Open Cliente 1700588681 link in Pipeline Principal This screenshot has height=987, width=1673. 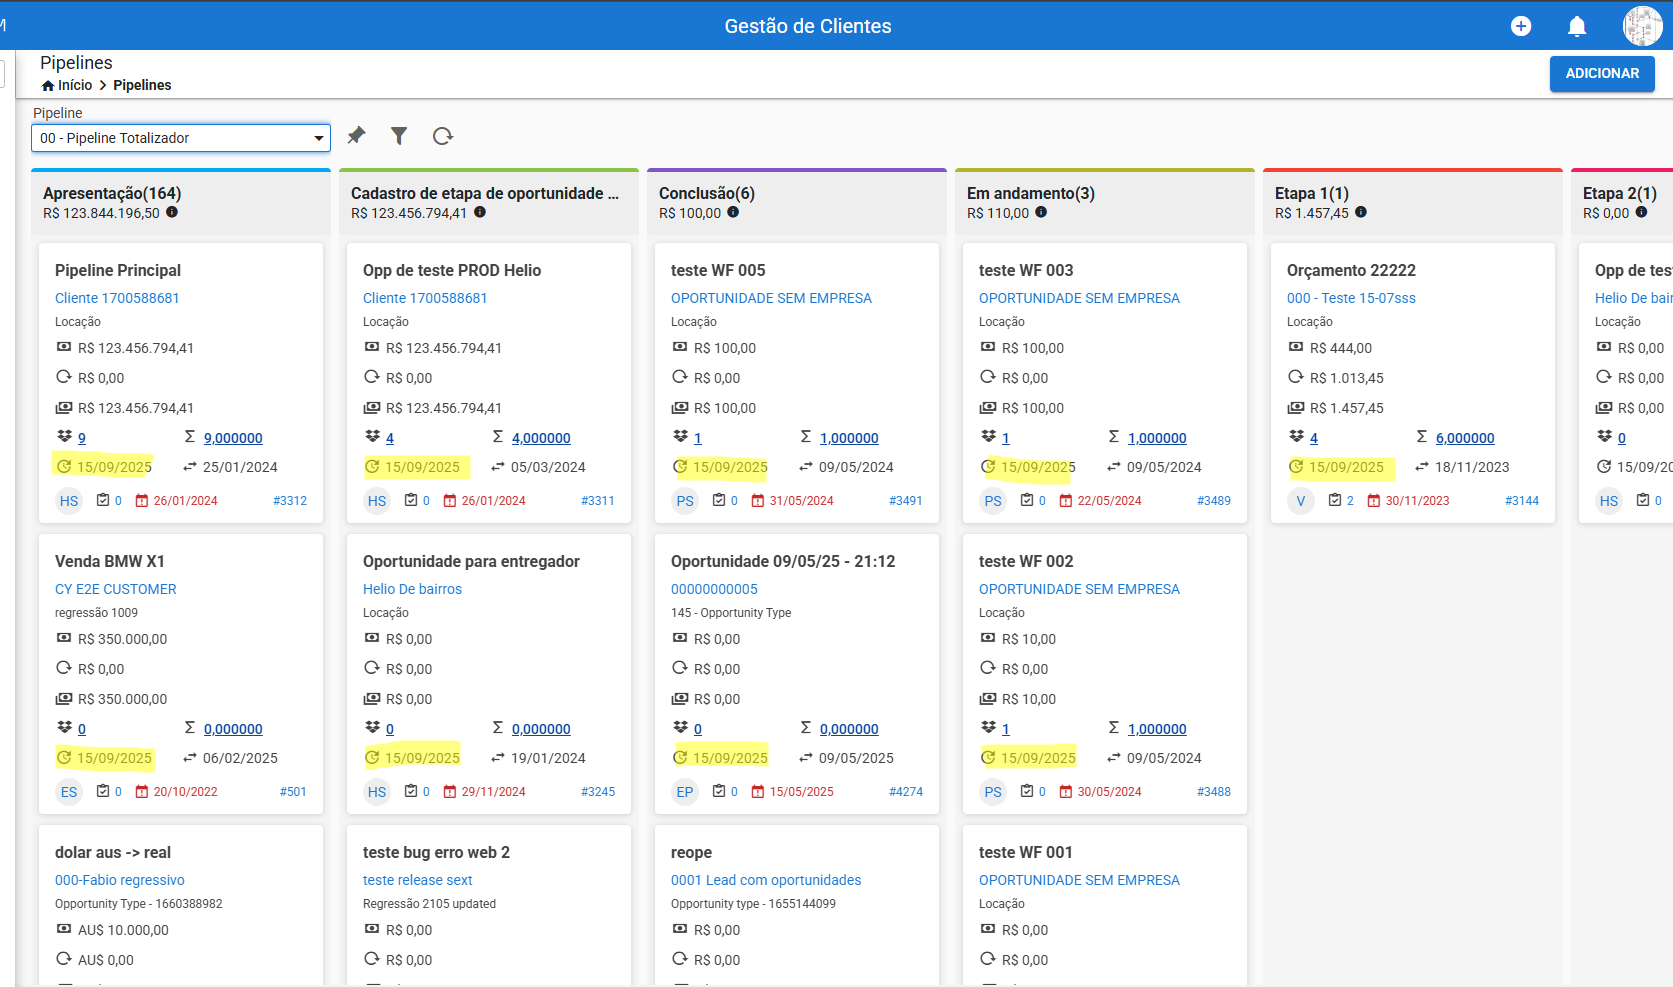(x=117, y=298)
